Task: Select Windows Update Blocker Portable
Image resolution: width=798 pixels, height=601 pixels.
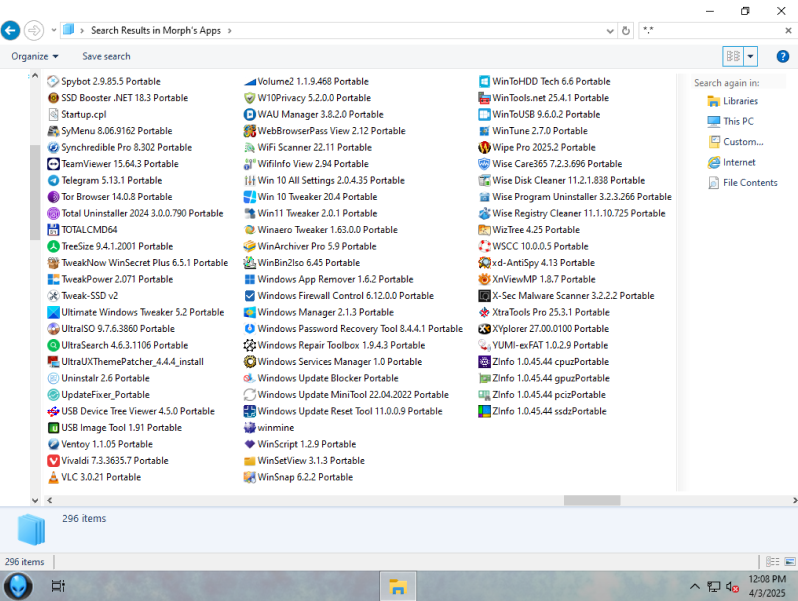Action: click(321, 378)
